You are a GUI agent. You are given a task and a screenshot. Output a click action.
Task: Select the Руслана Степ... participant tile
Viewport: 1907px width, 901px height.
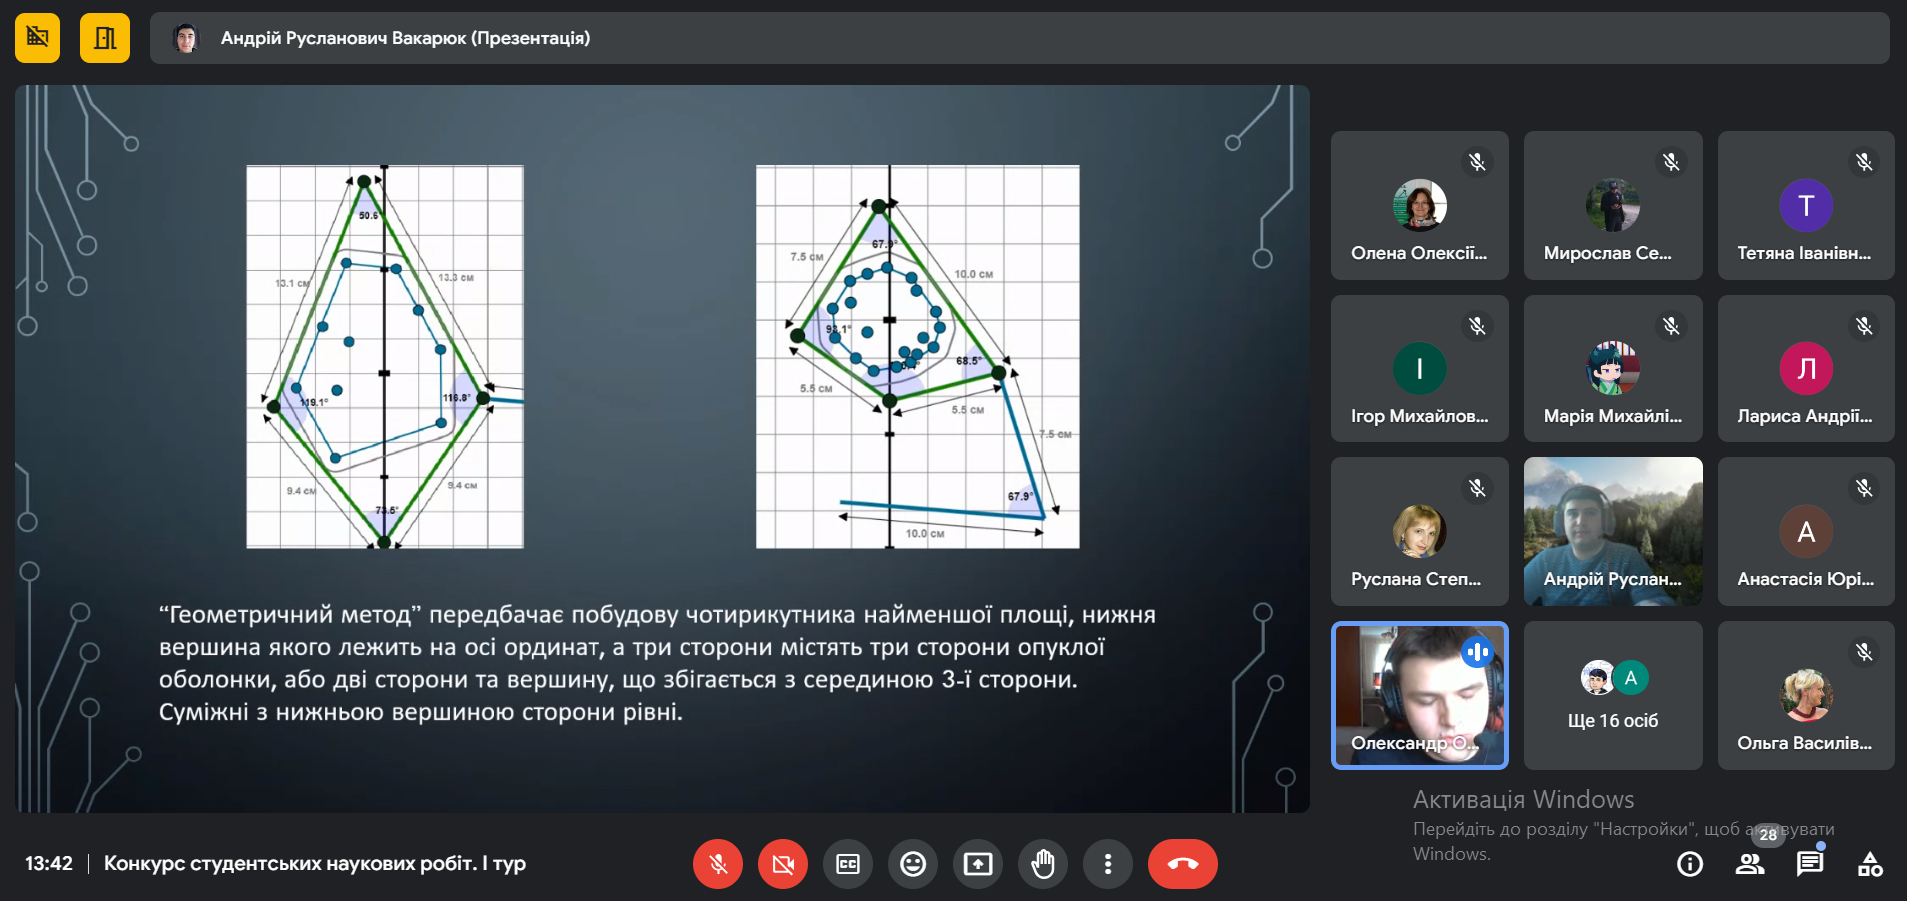pyautogui.click(x=1420, y=531)
